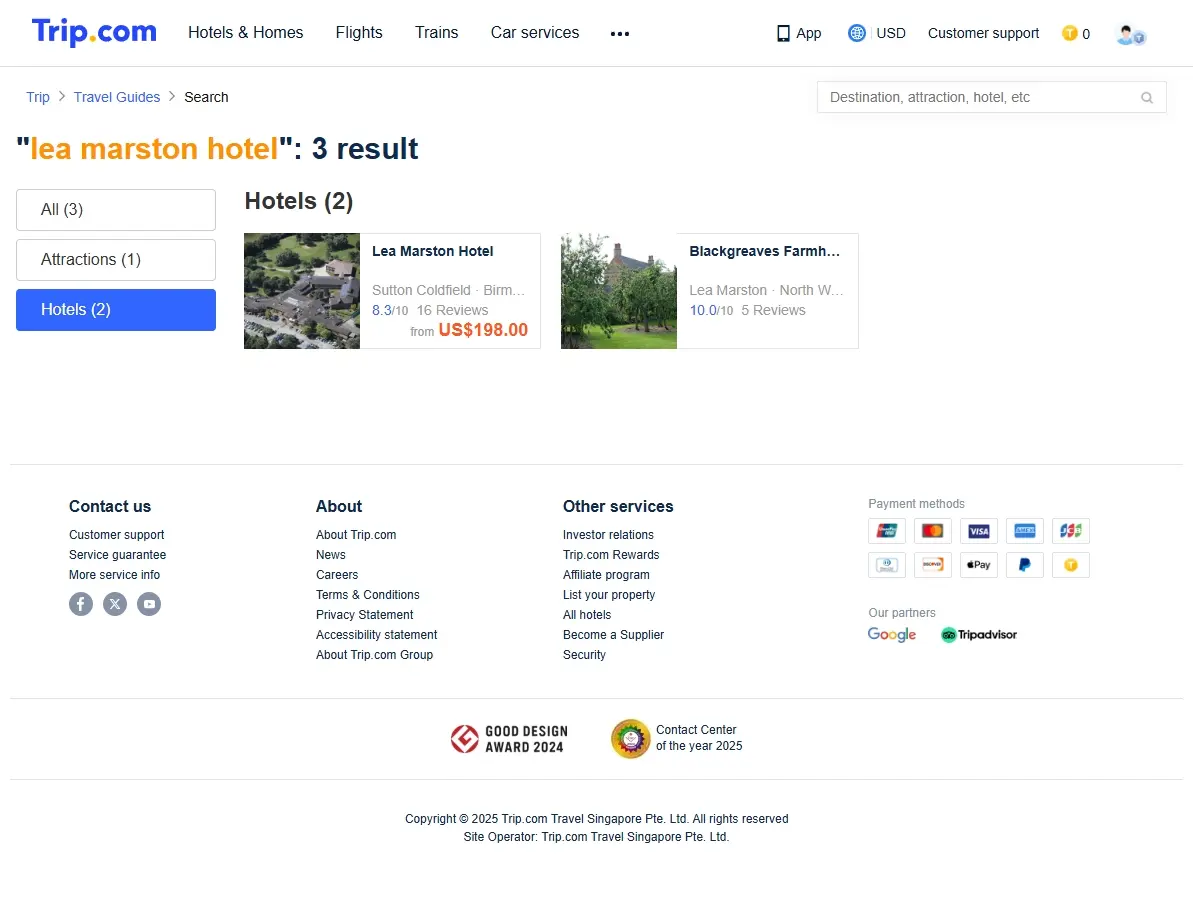Open the More service info link
The width and height of the screenshot is (1193, 921).
tap(114, 575)
